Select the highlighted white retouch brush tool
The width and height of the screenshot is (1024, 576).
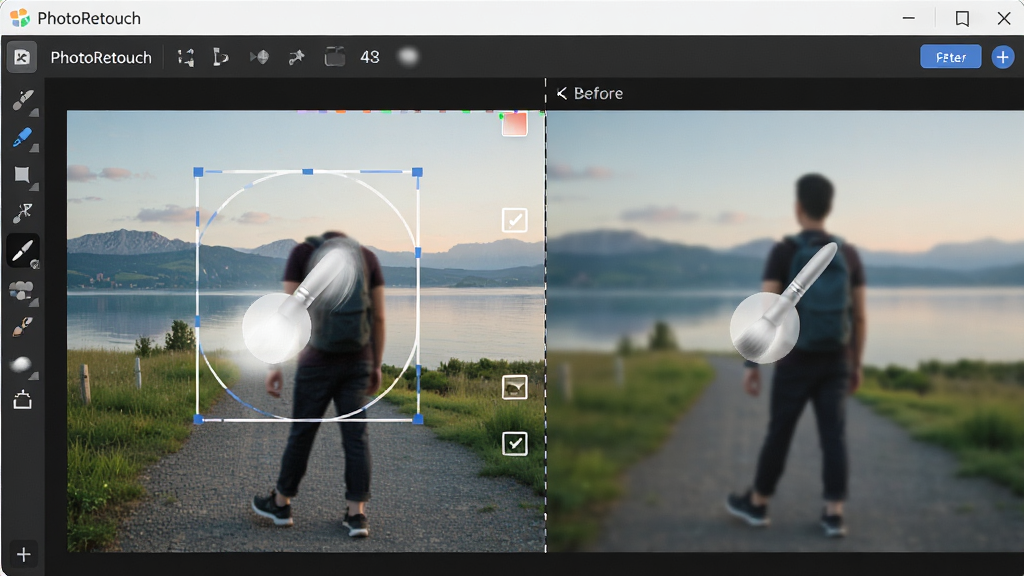tap(22, 251)
